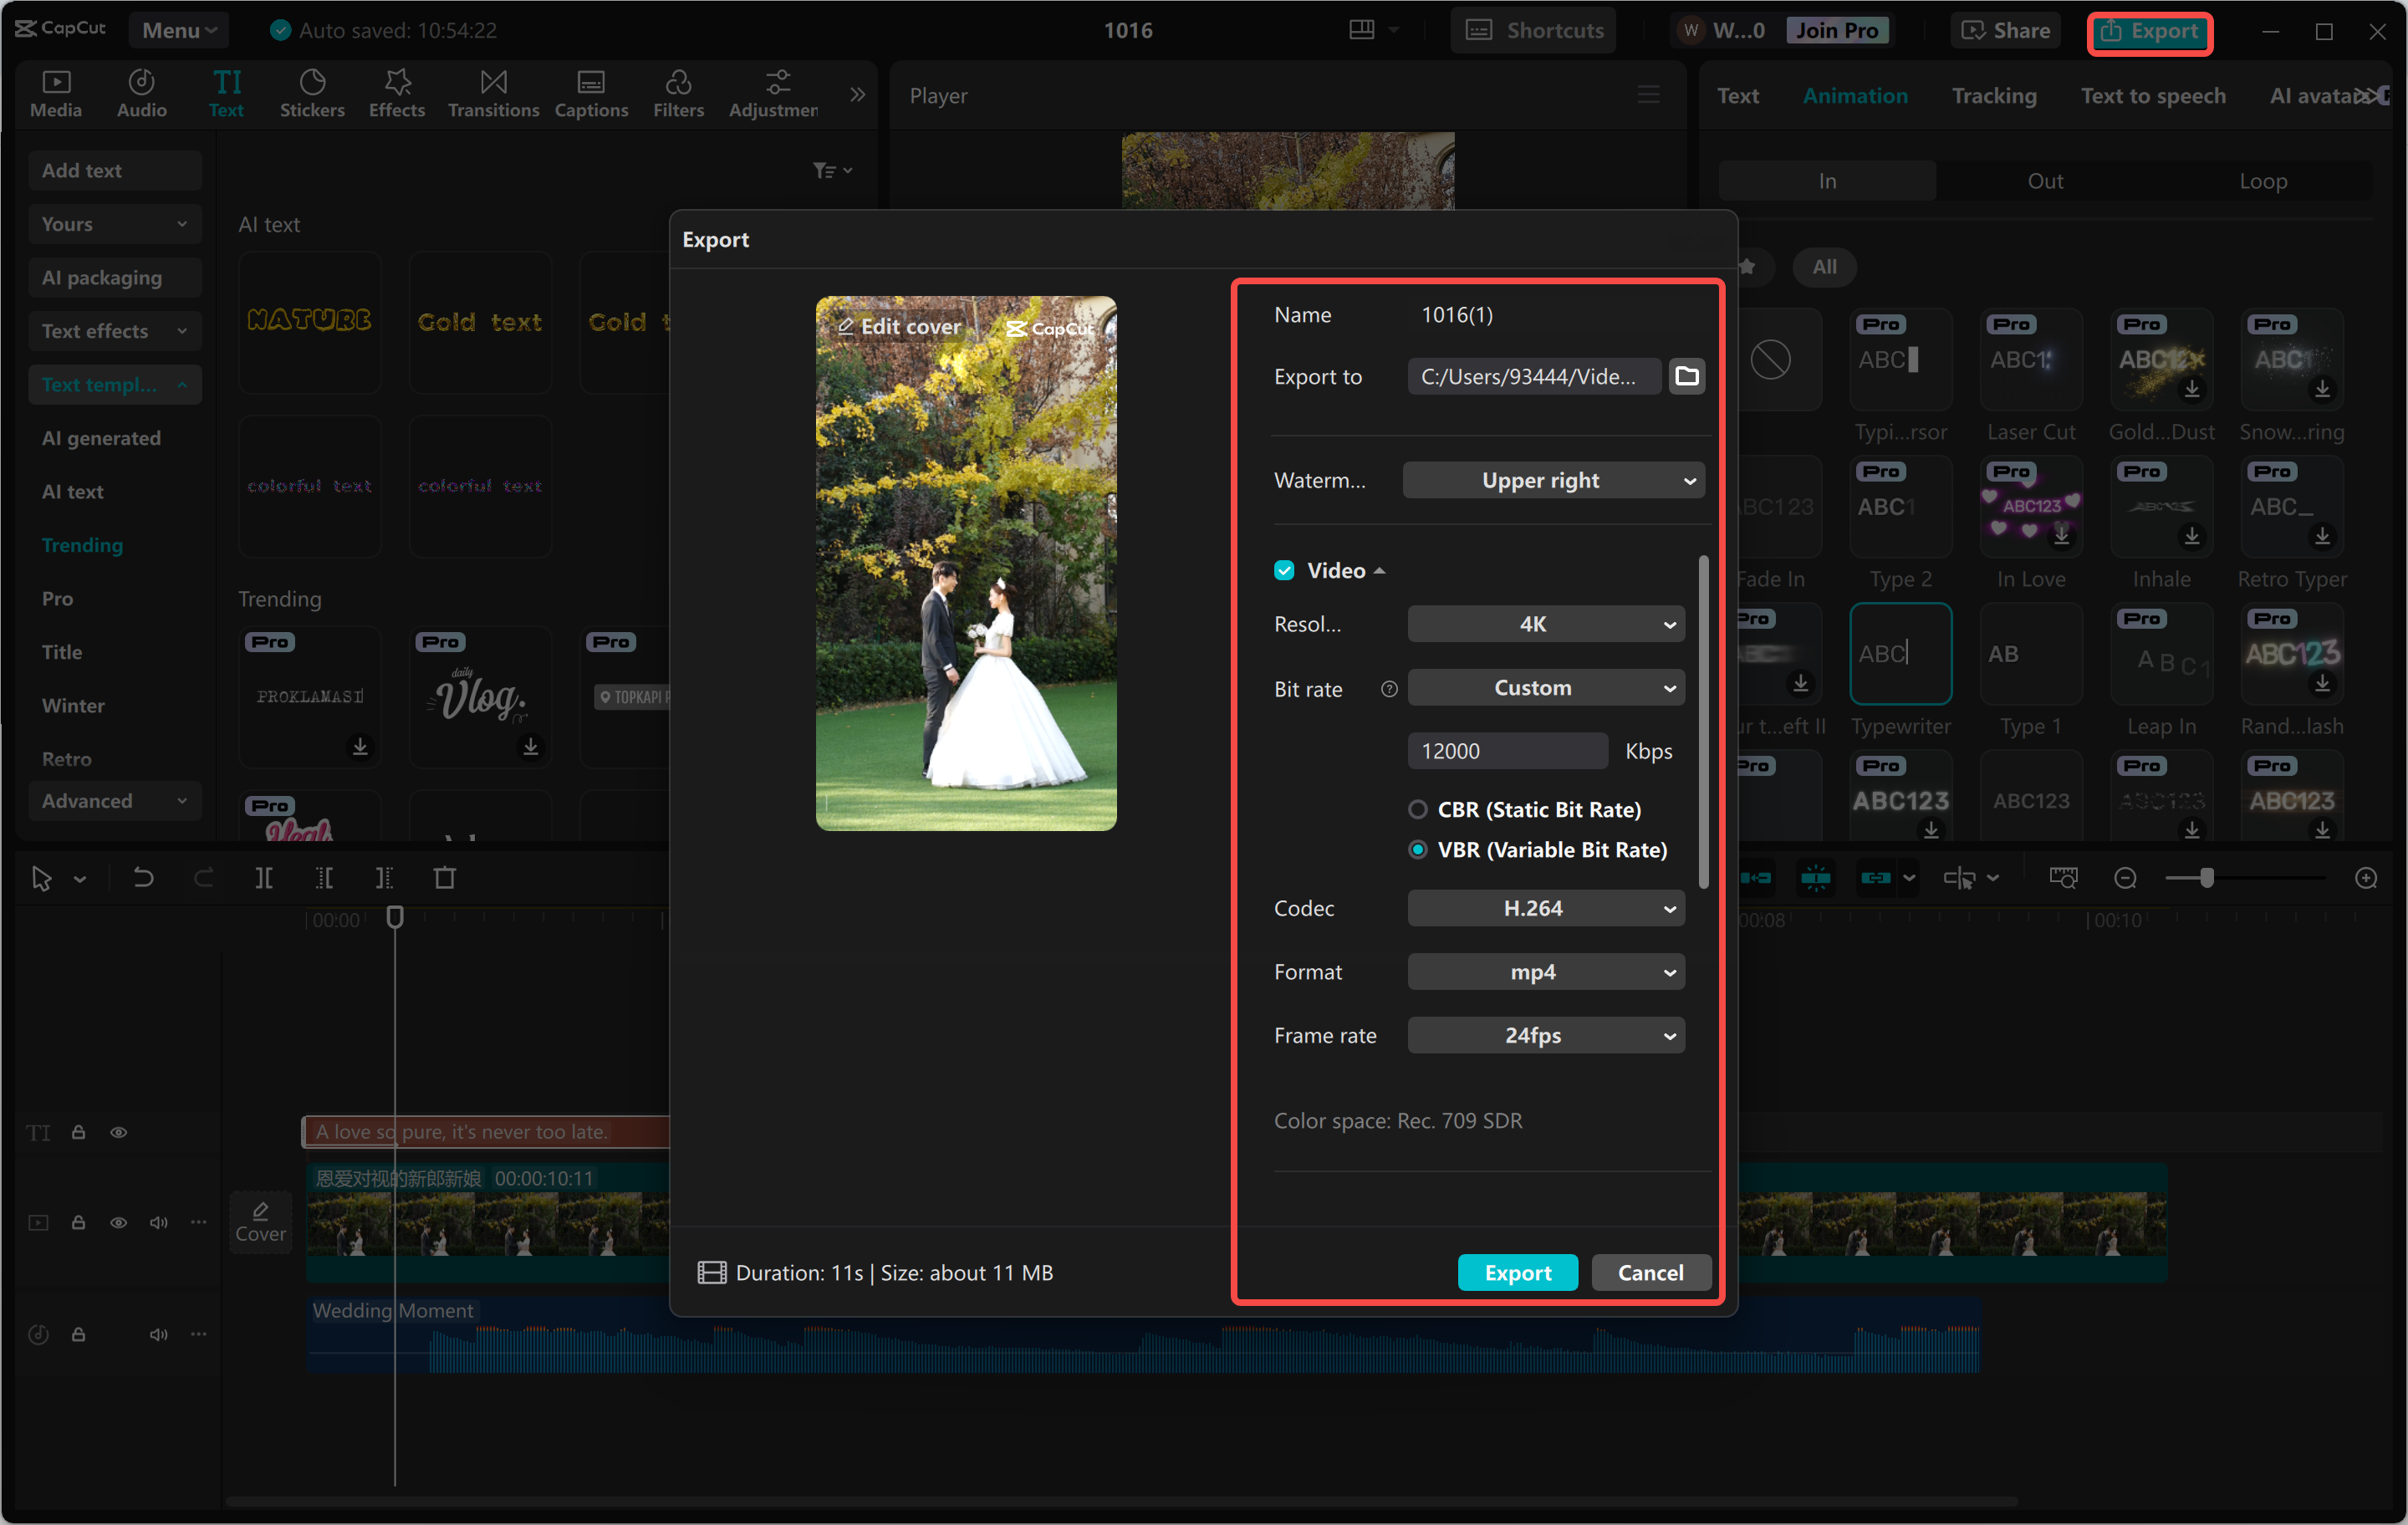Select the Audio panel icon

(141, 93)
